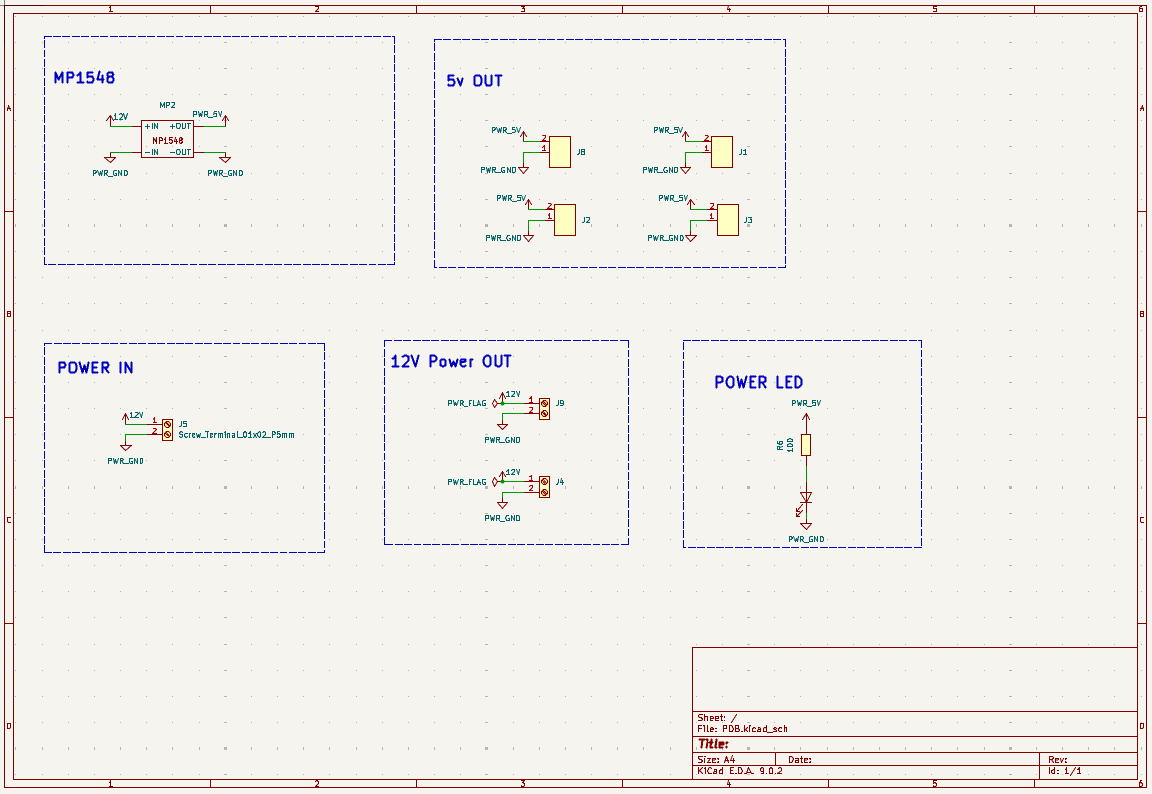Click the Rev: field in title block

pos(1058,760)
